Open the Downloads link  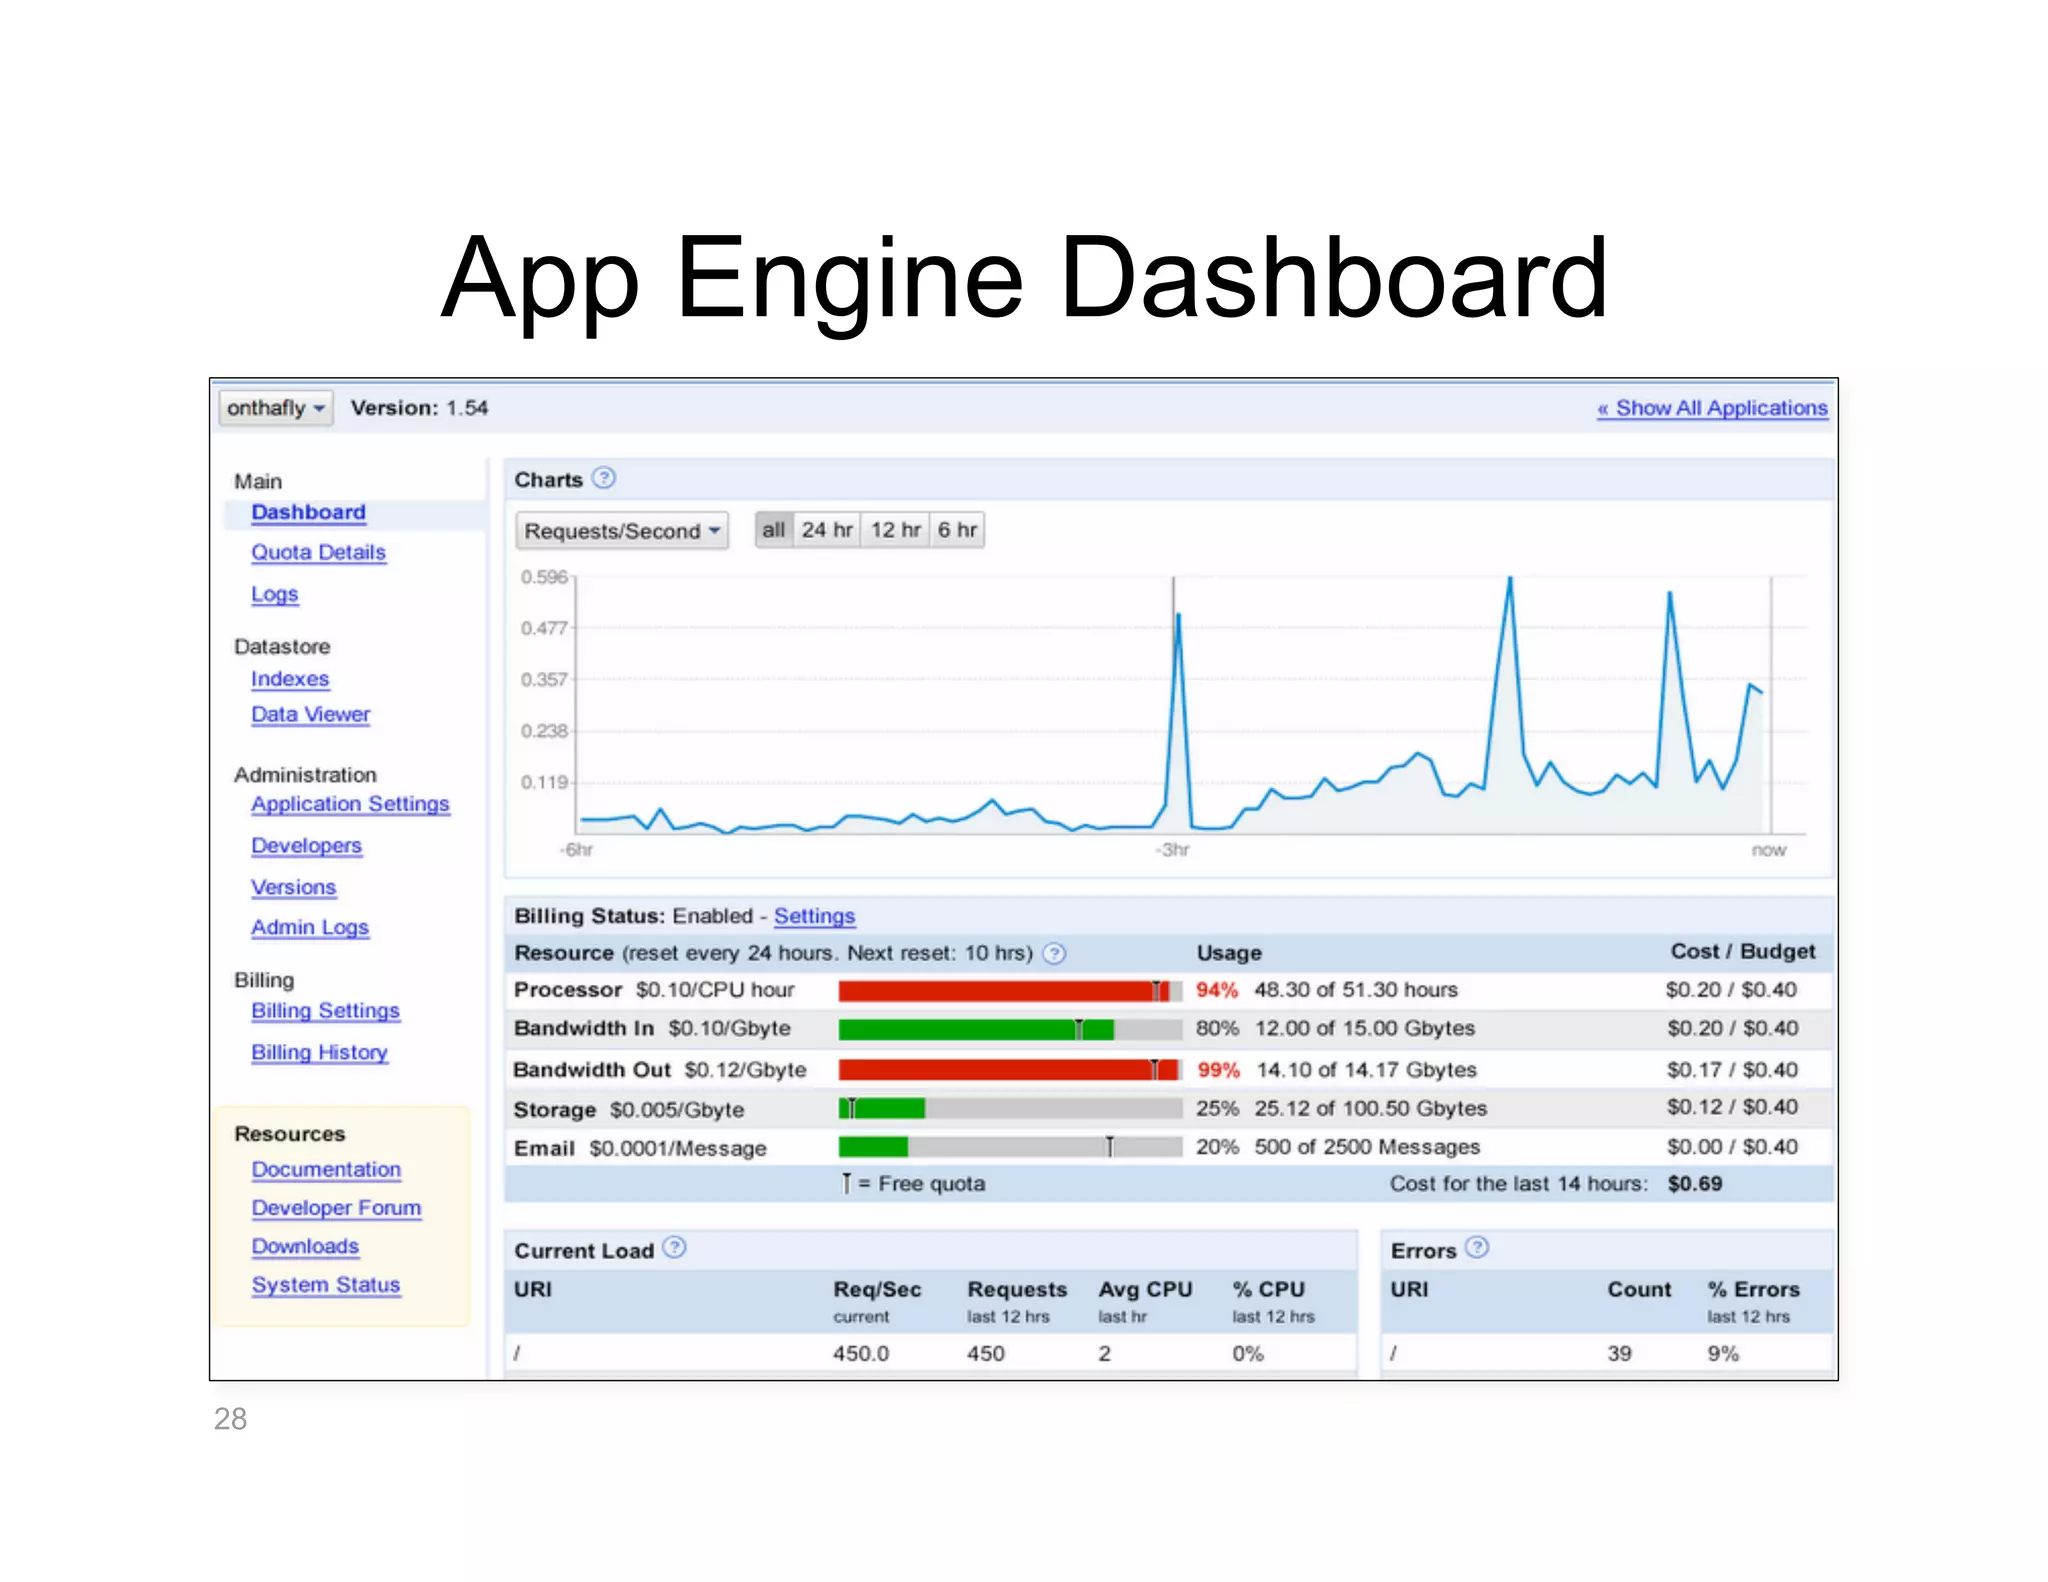tap(305, 1246)
